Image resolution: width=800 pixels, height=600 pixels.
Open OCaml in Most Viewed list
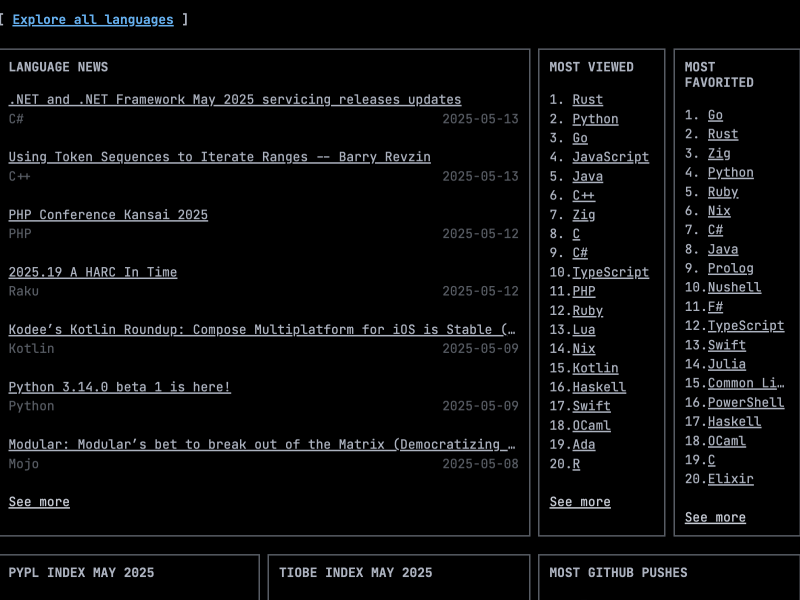click(591, 425)
